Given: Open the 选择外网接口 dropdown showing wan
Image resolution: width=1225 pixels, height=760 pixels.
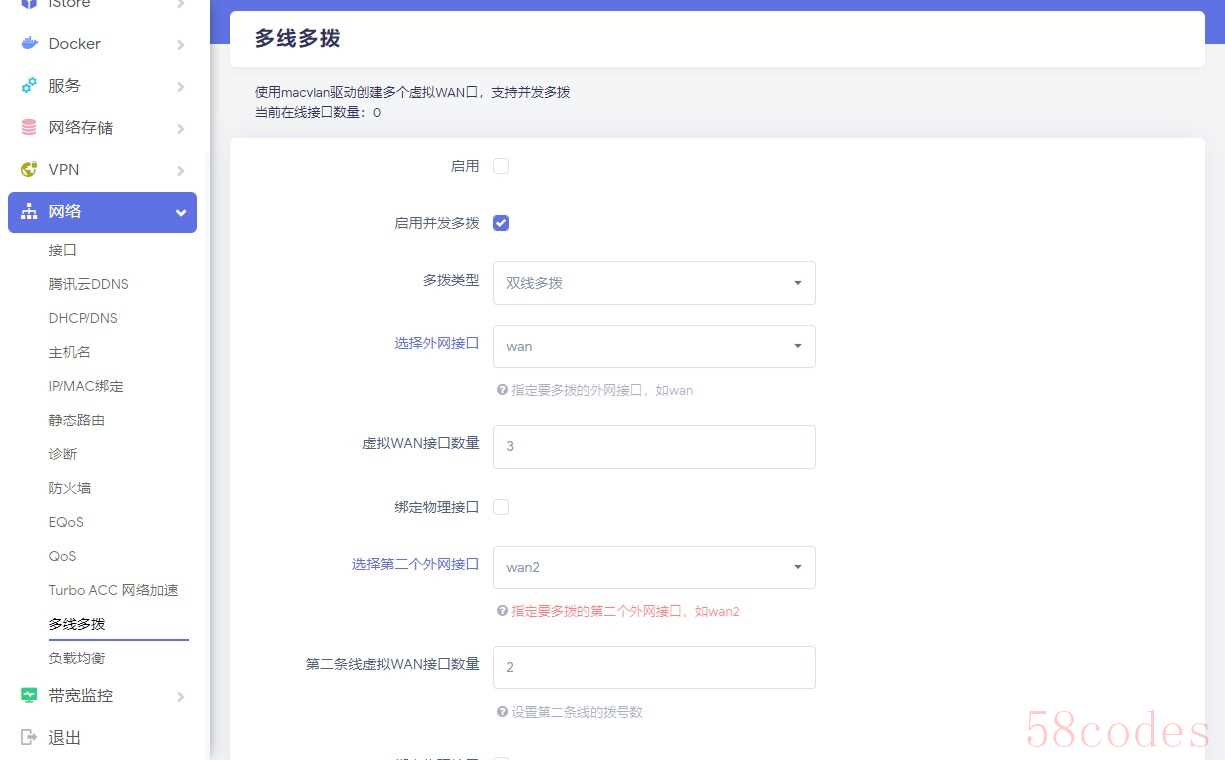Looking at the screenshot, I should click(654, 346).
